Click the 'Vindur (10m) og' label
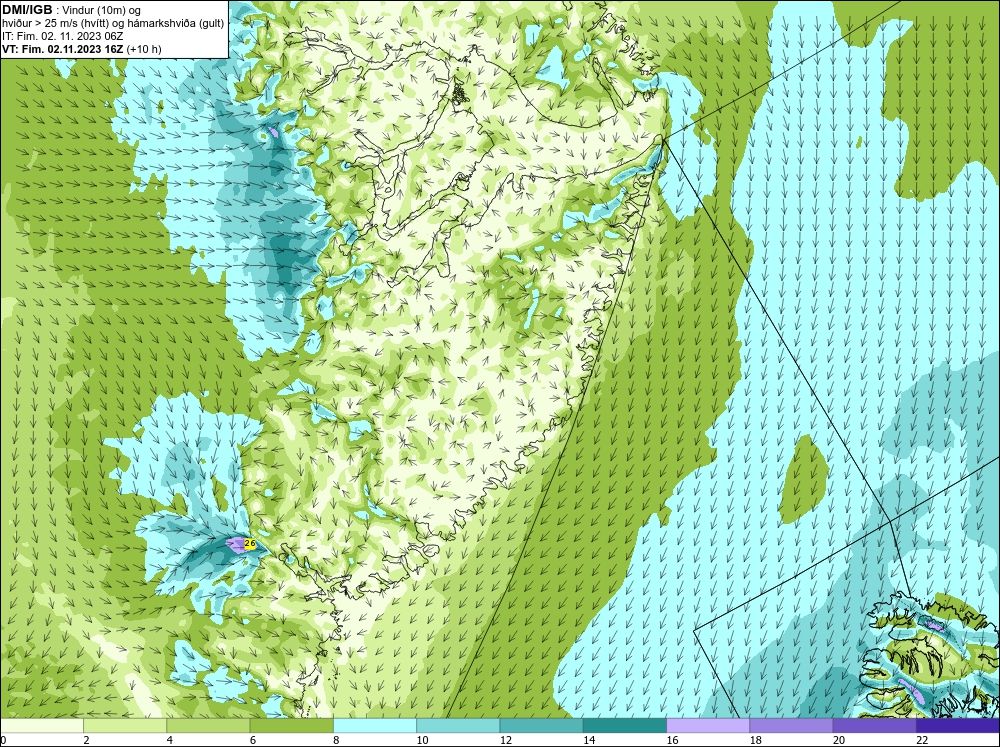Viewport: 1000px width, 747px height. 103,10
